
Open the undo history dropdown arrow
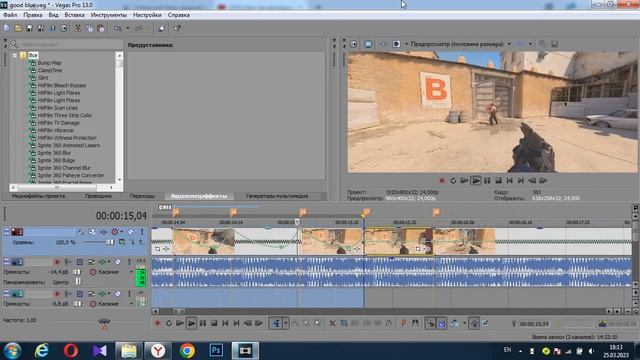click(128, 28)
